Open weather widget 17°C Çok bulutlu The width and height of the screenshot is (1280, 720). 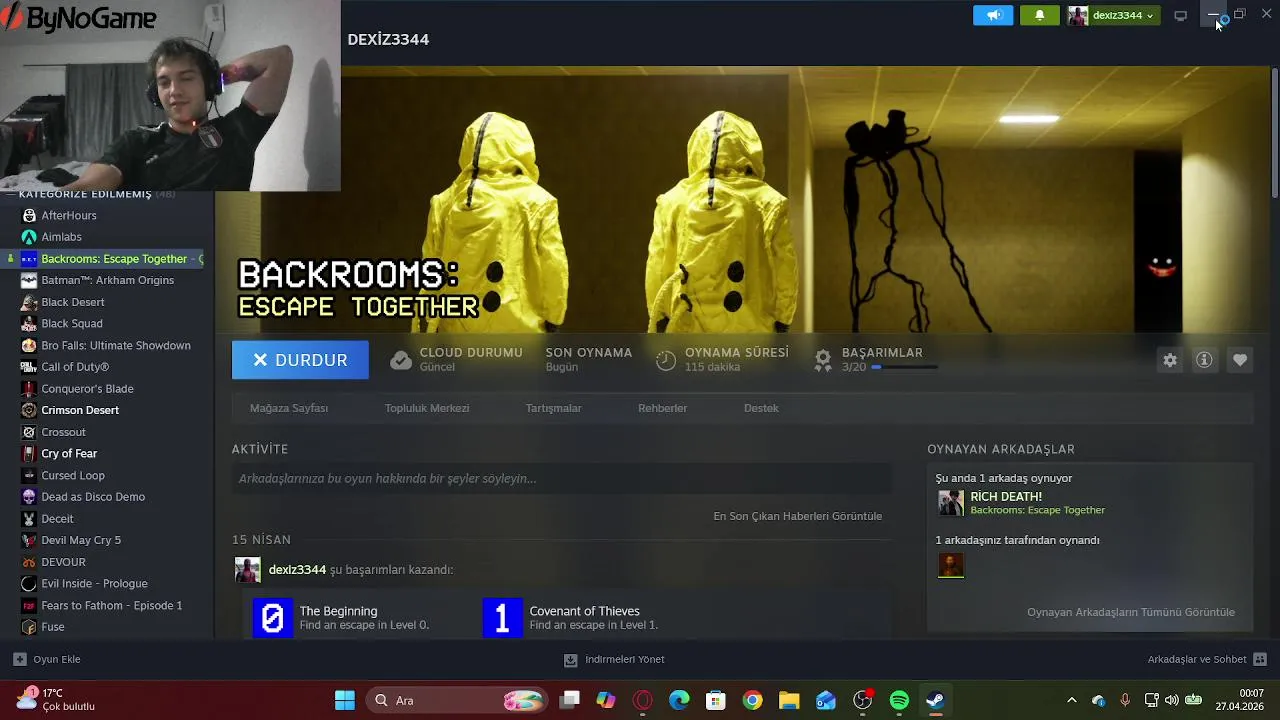56,699
